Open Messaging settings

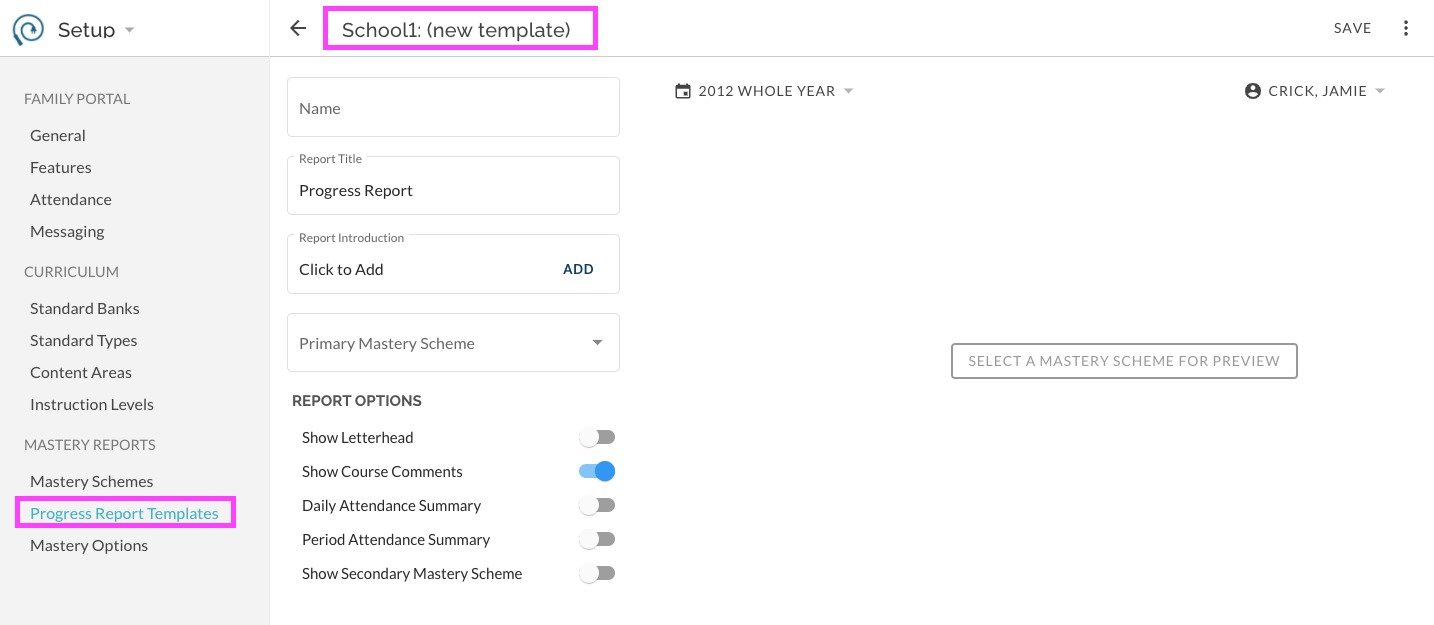click(67, 231)
